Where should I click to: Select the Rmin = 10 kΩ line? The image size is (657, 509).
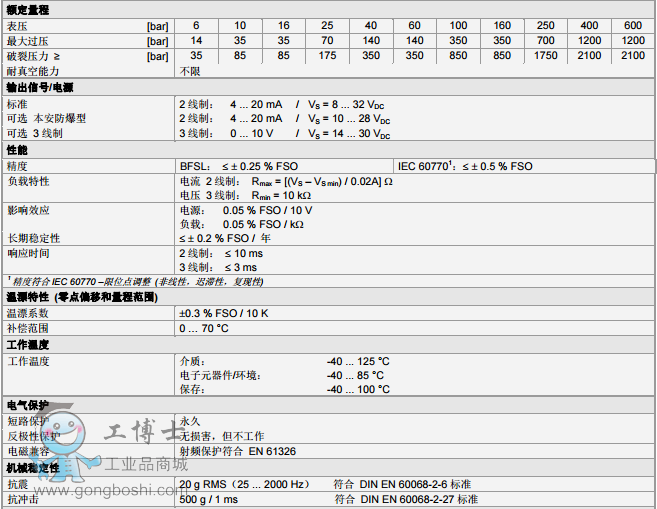(x=245, y=196)
